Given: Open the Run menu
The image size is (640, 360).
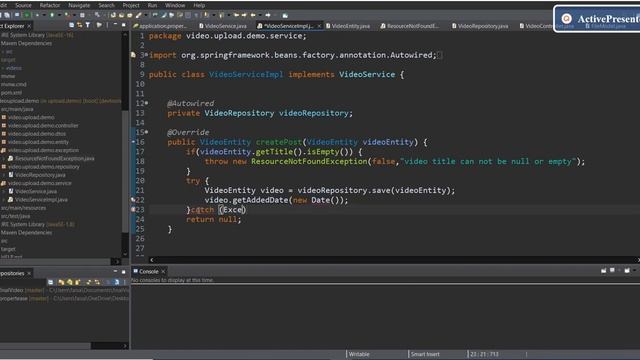Looking at the screenshot, I should [x=152, y=5].
